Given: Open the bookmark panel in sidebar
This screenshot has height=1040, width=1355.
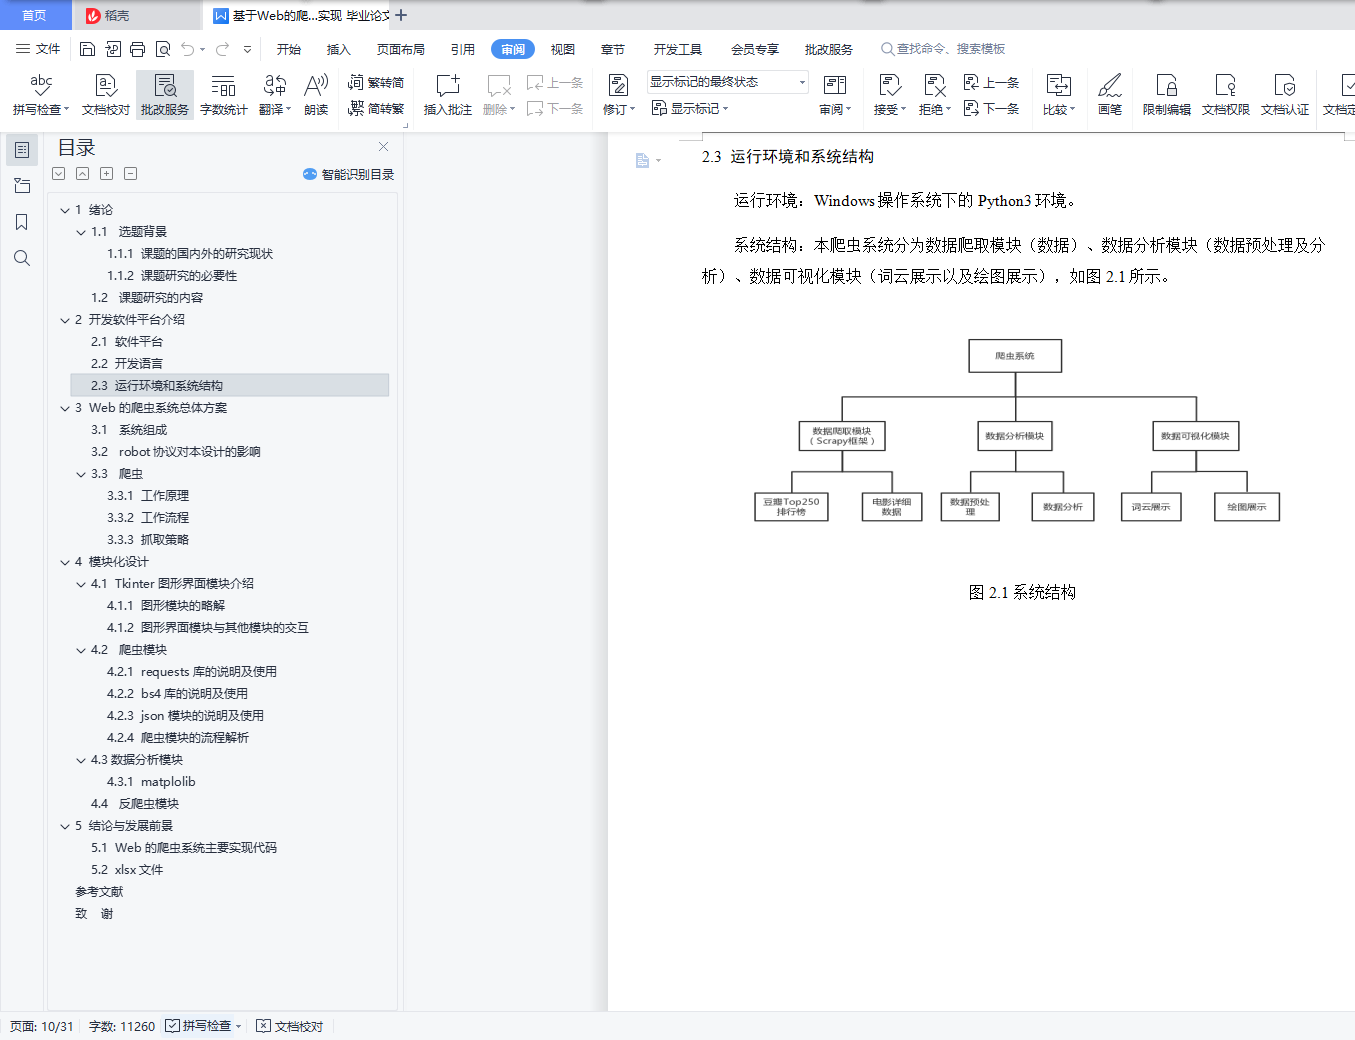Looking at the screenshot, I should click(22, 222).
